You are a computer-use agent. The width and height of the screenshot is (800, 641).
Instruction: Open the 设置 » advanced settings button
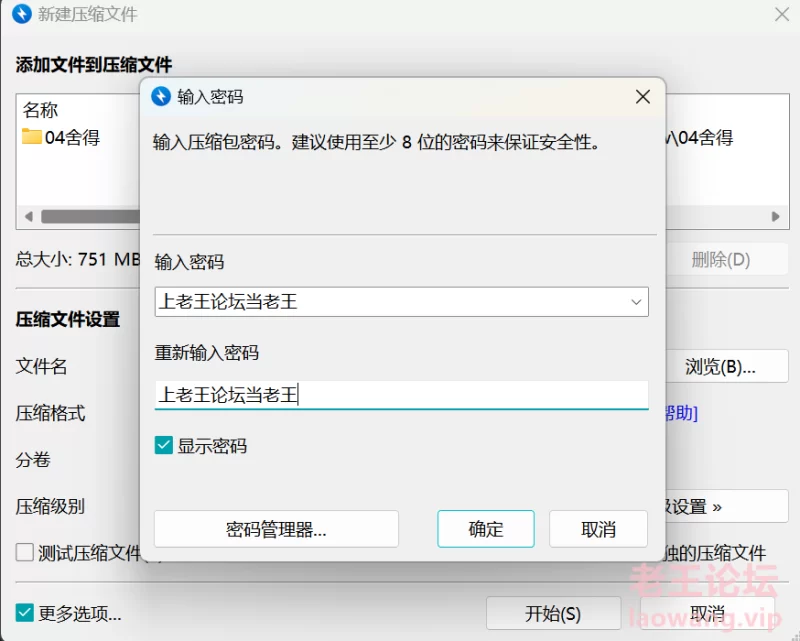point(727,506)
